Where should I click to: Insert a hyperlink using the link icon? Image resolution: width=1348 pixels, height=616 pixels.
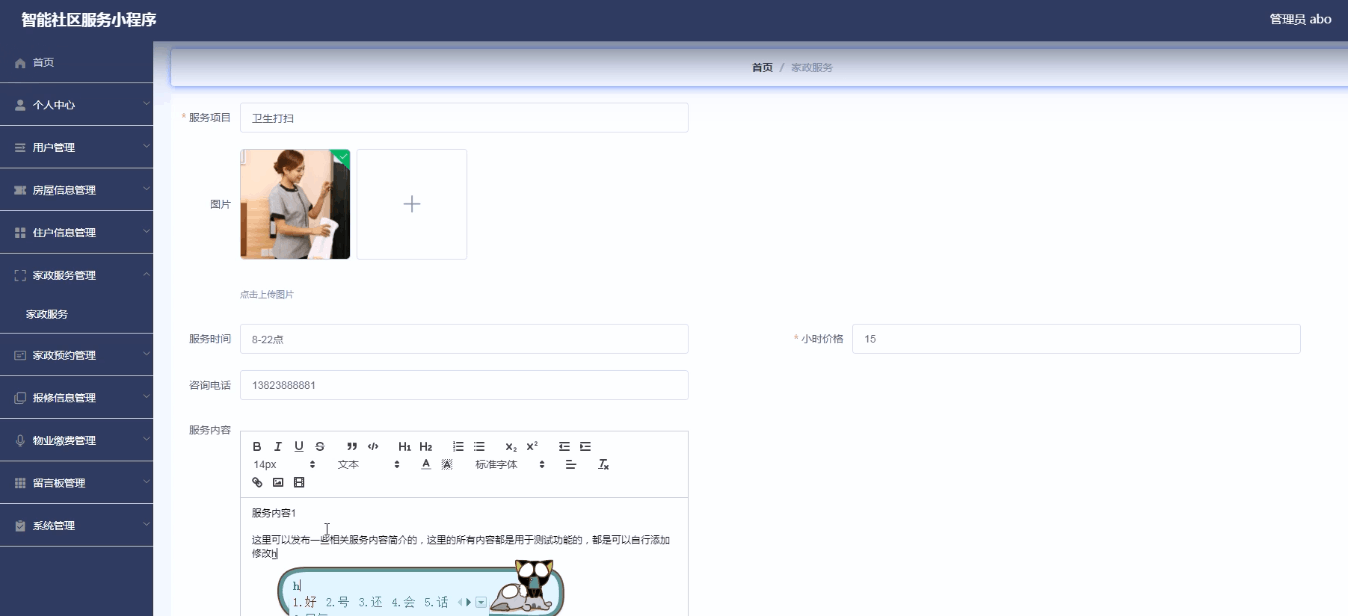pos(257,482)
